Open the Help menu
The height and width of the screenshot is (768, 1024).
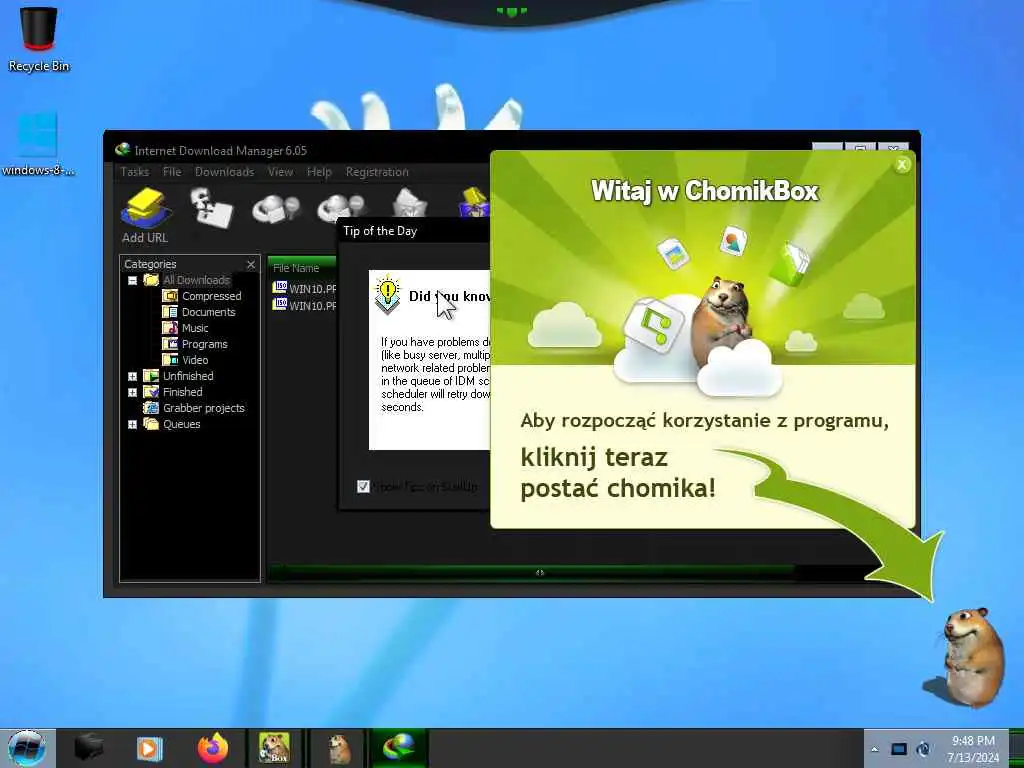coord(319,172)
